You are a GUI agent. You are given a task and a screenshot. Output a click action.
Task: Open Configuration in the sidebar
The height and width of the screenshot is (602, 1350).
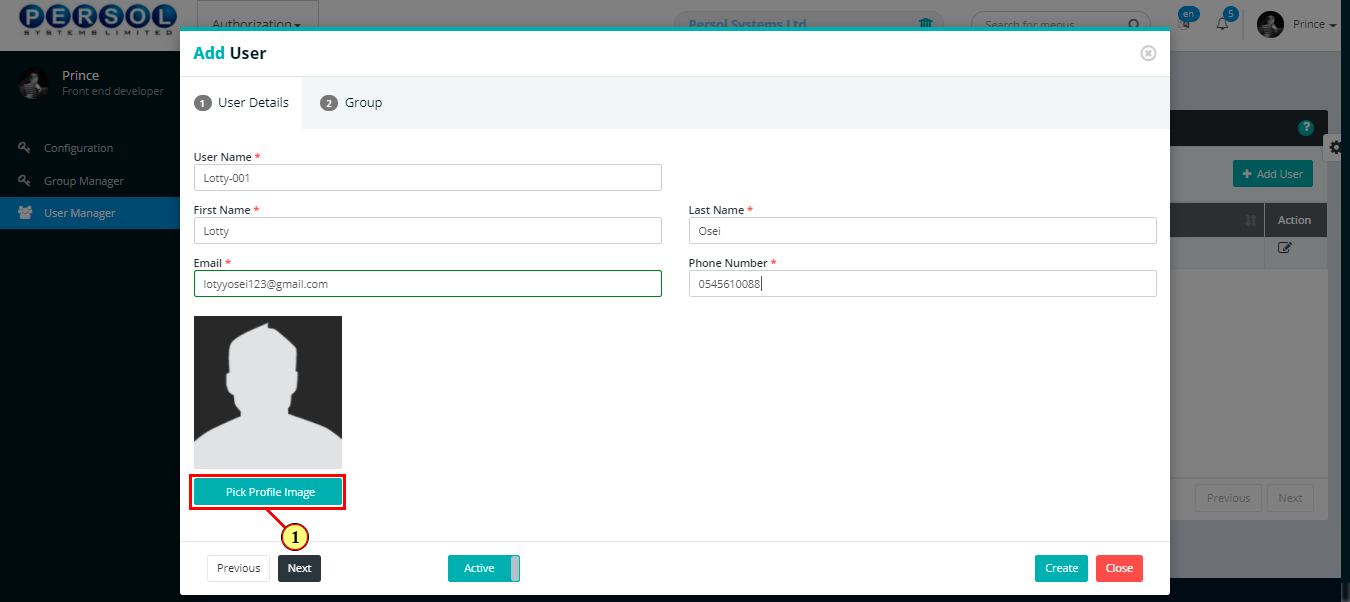point(78,148)
